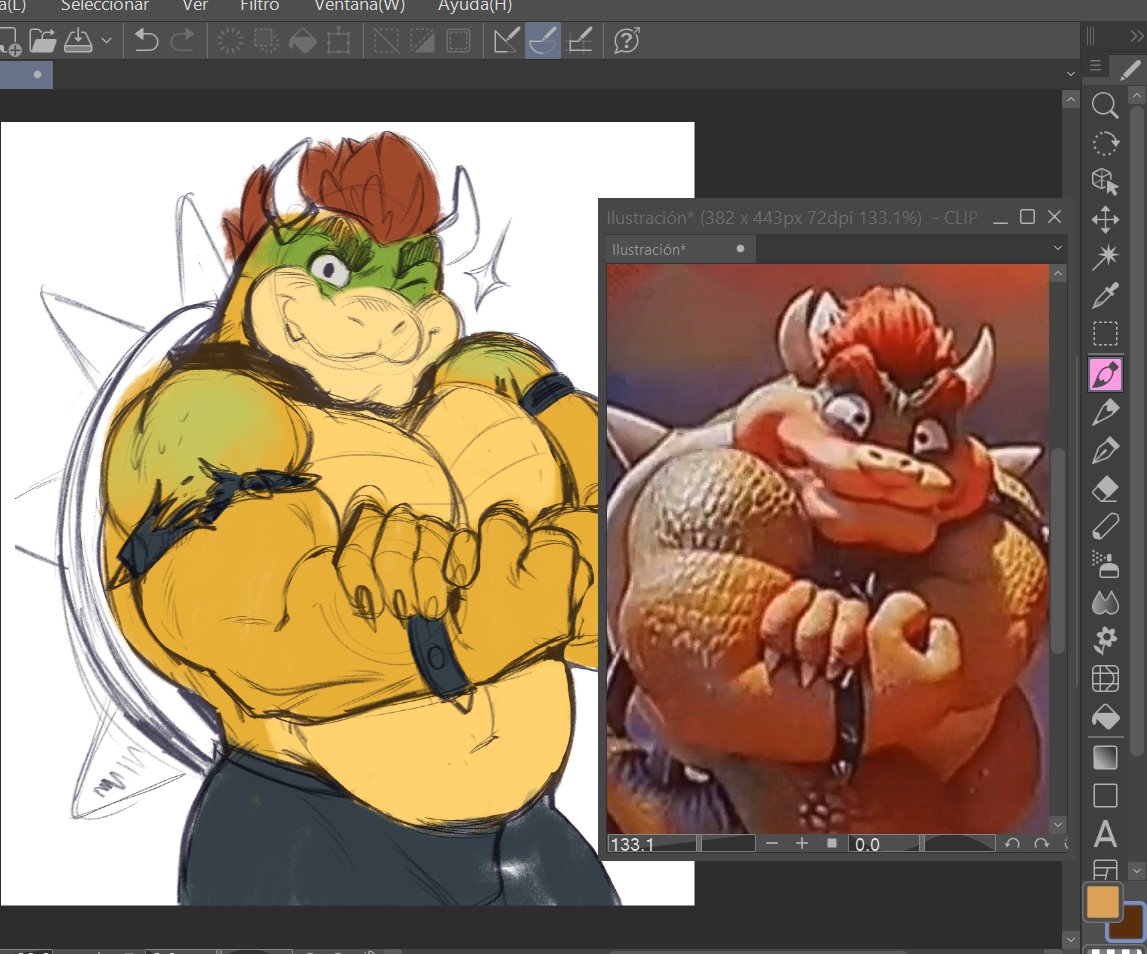Rotate reference view left button
1147x954 pixels.
[x=1012, y=844]
